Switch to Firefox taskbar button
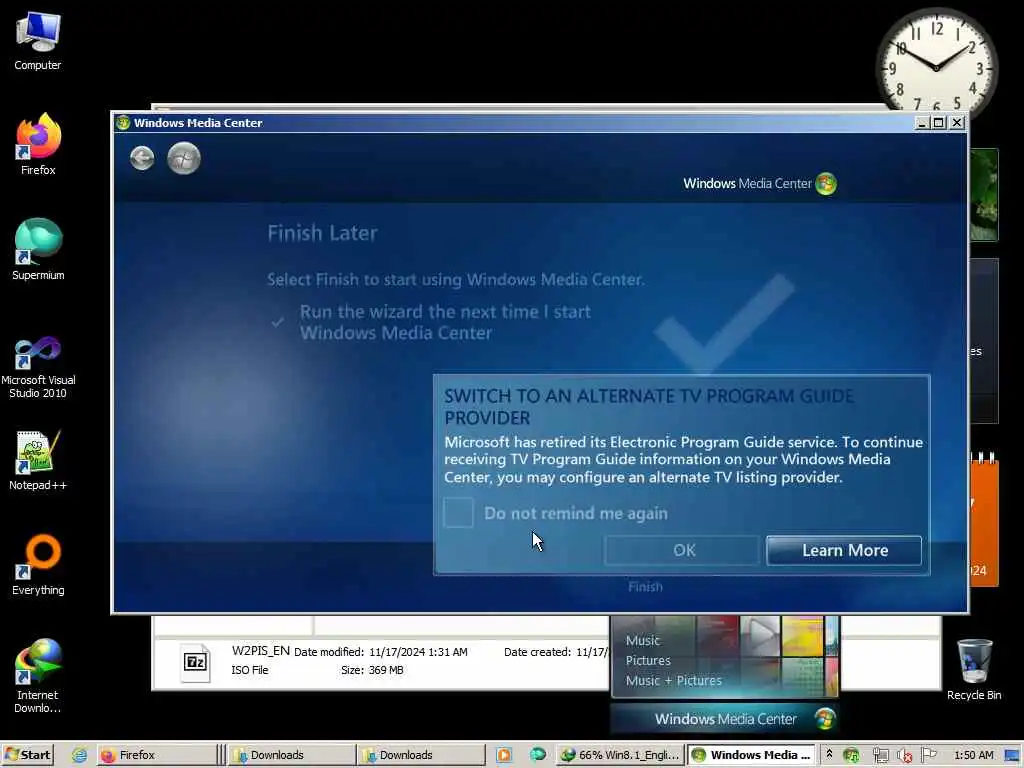This screenshot has height=768, width=1024. (x=157, y=755)
